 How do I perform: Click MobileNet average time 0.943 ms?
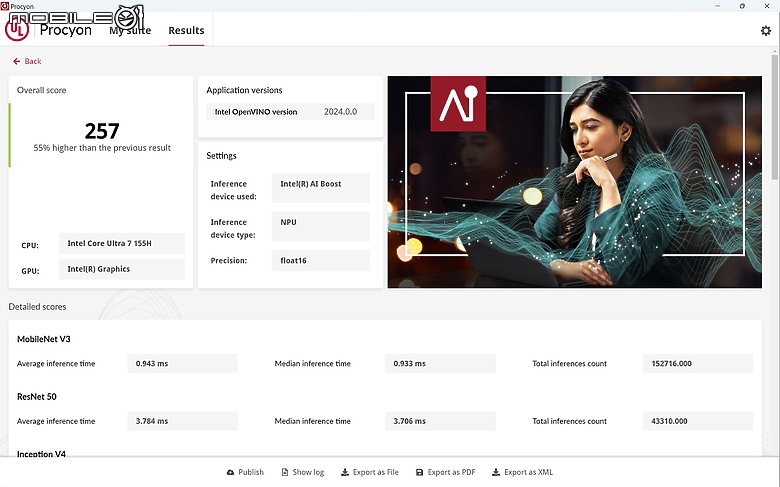pyautogui.click(x=183, y=364)
